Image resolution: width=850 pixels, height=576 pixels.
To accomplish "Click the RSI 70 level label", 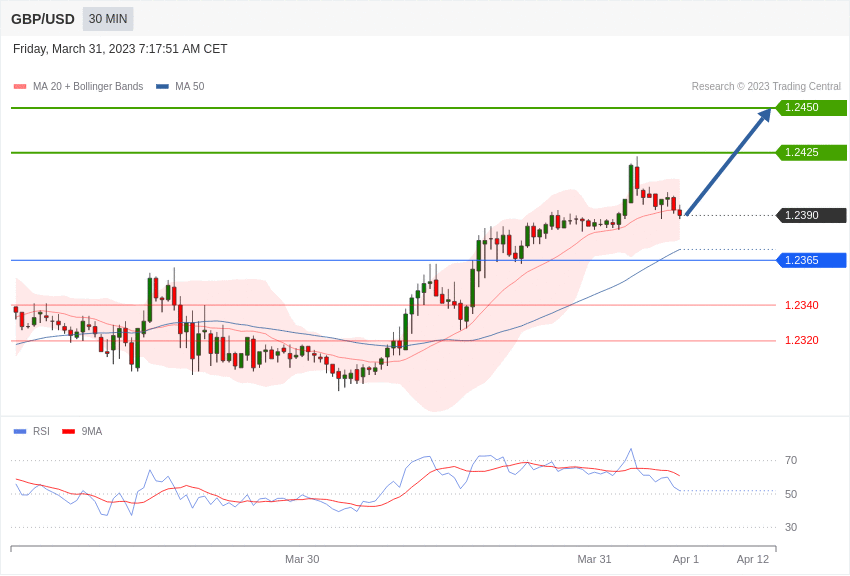I will coord(791,461).
